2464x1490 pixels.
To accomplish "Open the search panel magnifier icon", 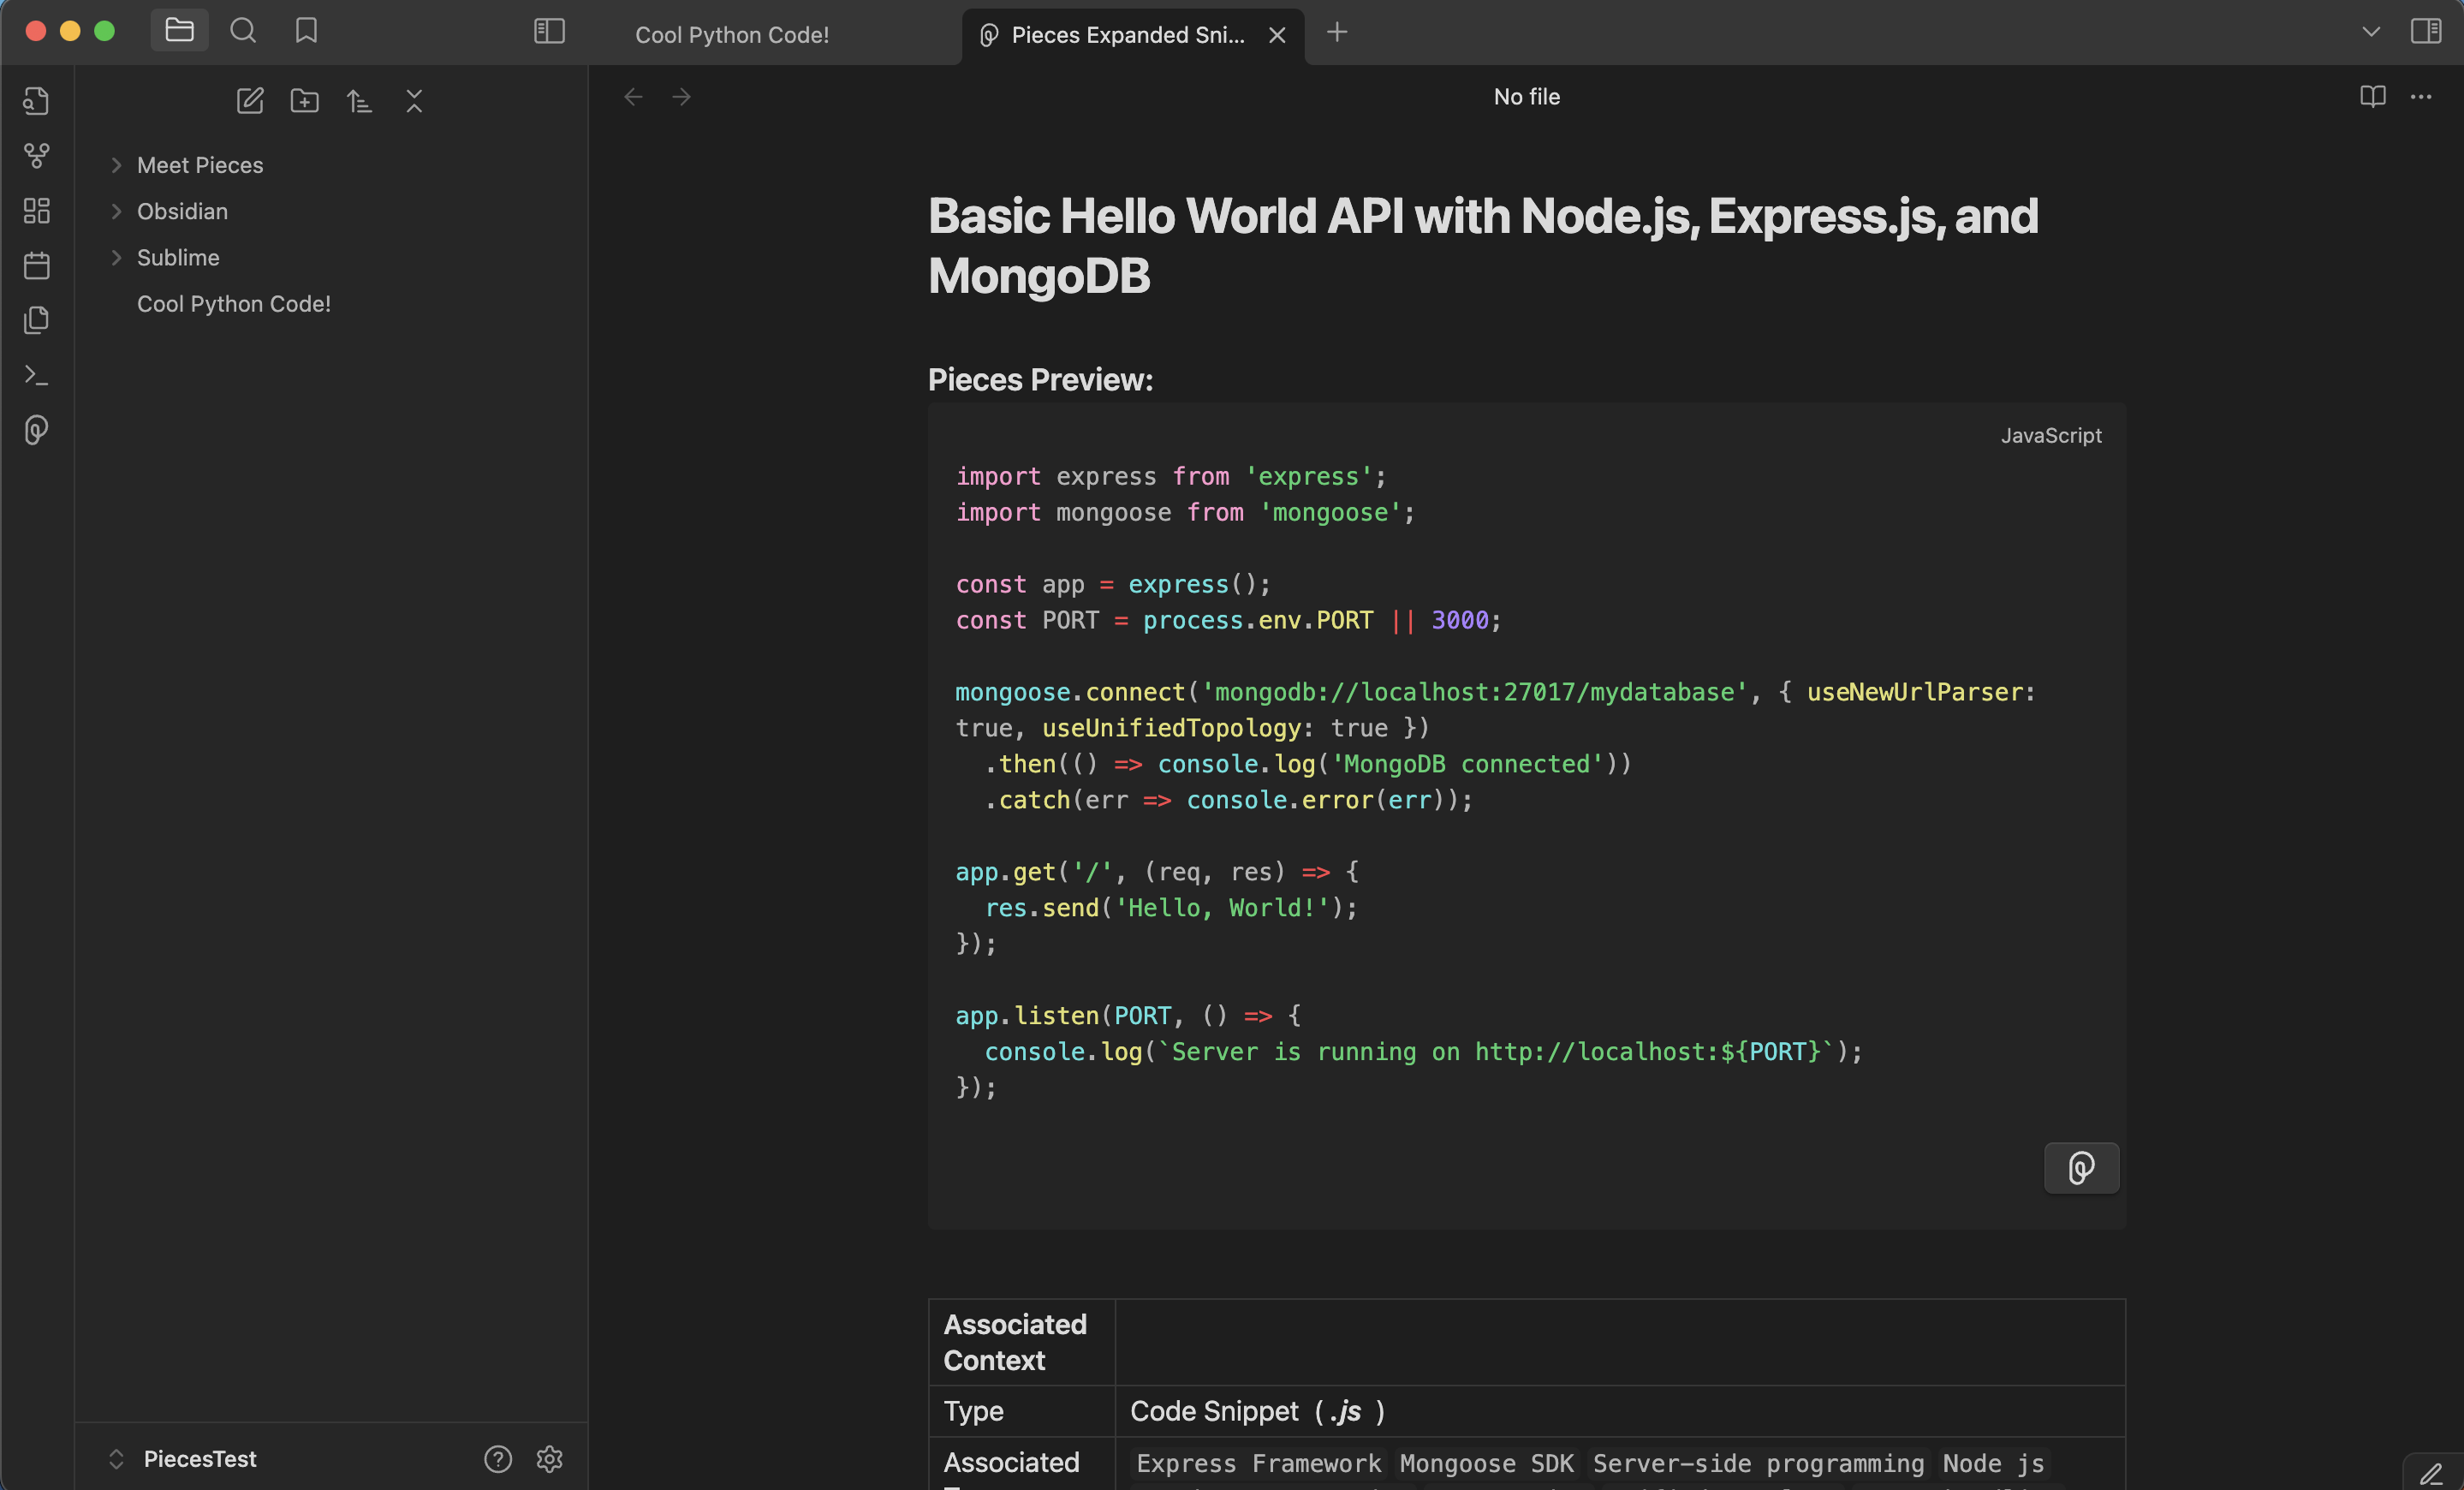I will pyautogui.click(x=243, y=30).
